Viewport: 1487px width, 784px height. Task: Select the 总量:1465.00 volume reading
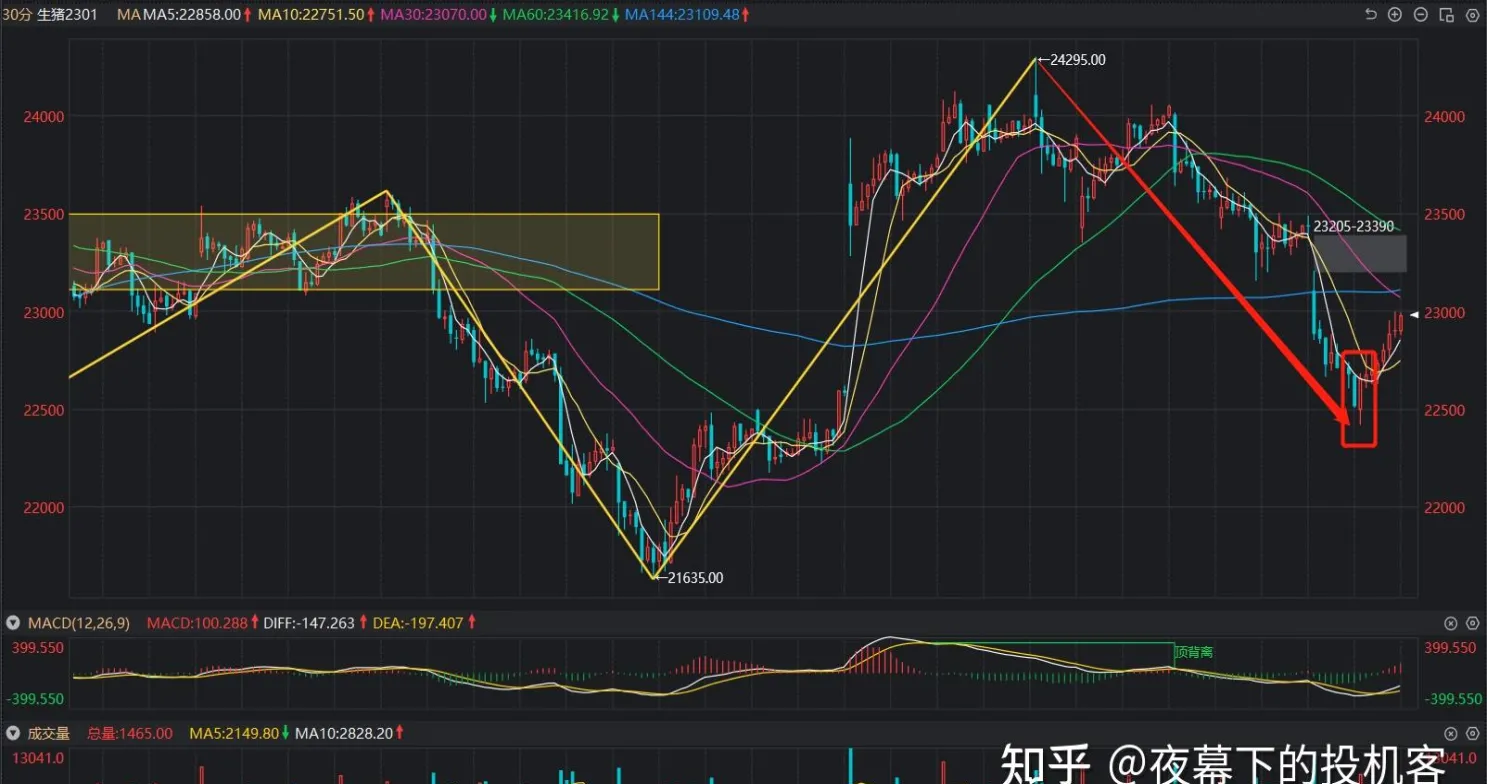pyautogui.click(x=130, y=733)
